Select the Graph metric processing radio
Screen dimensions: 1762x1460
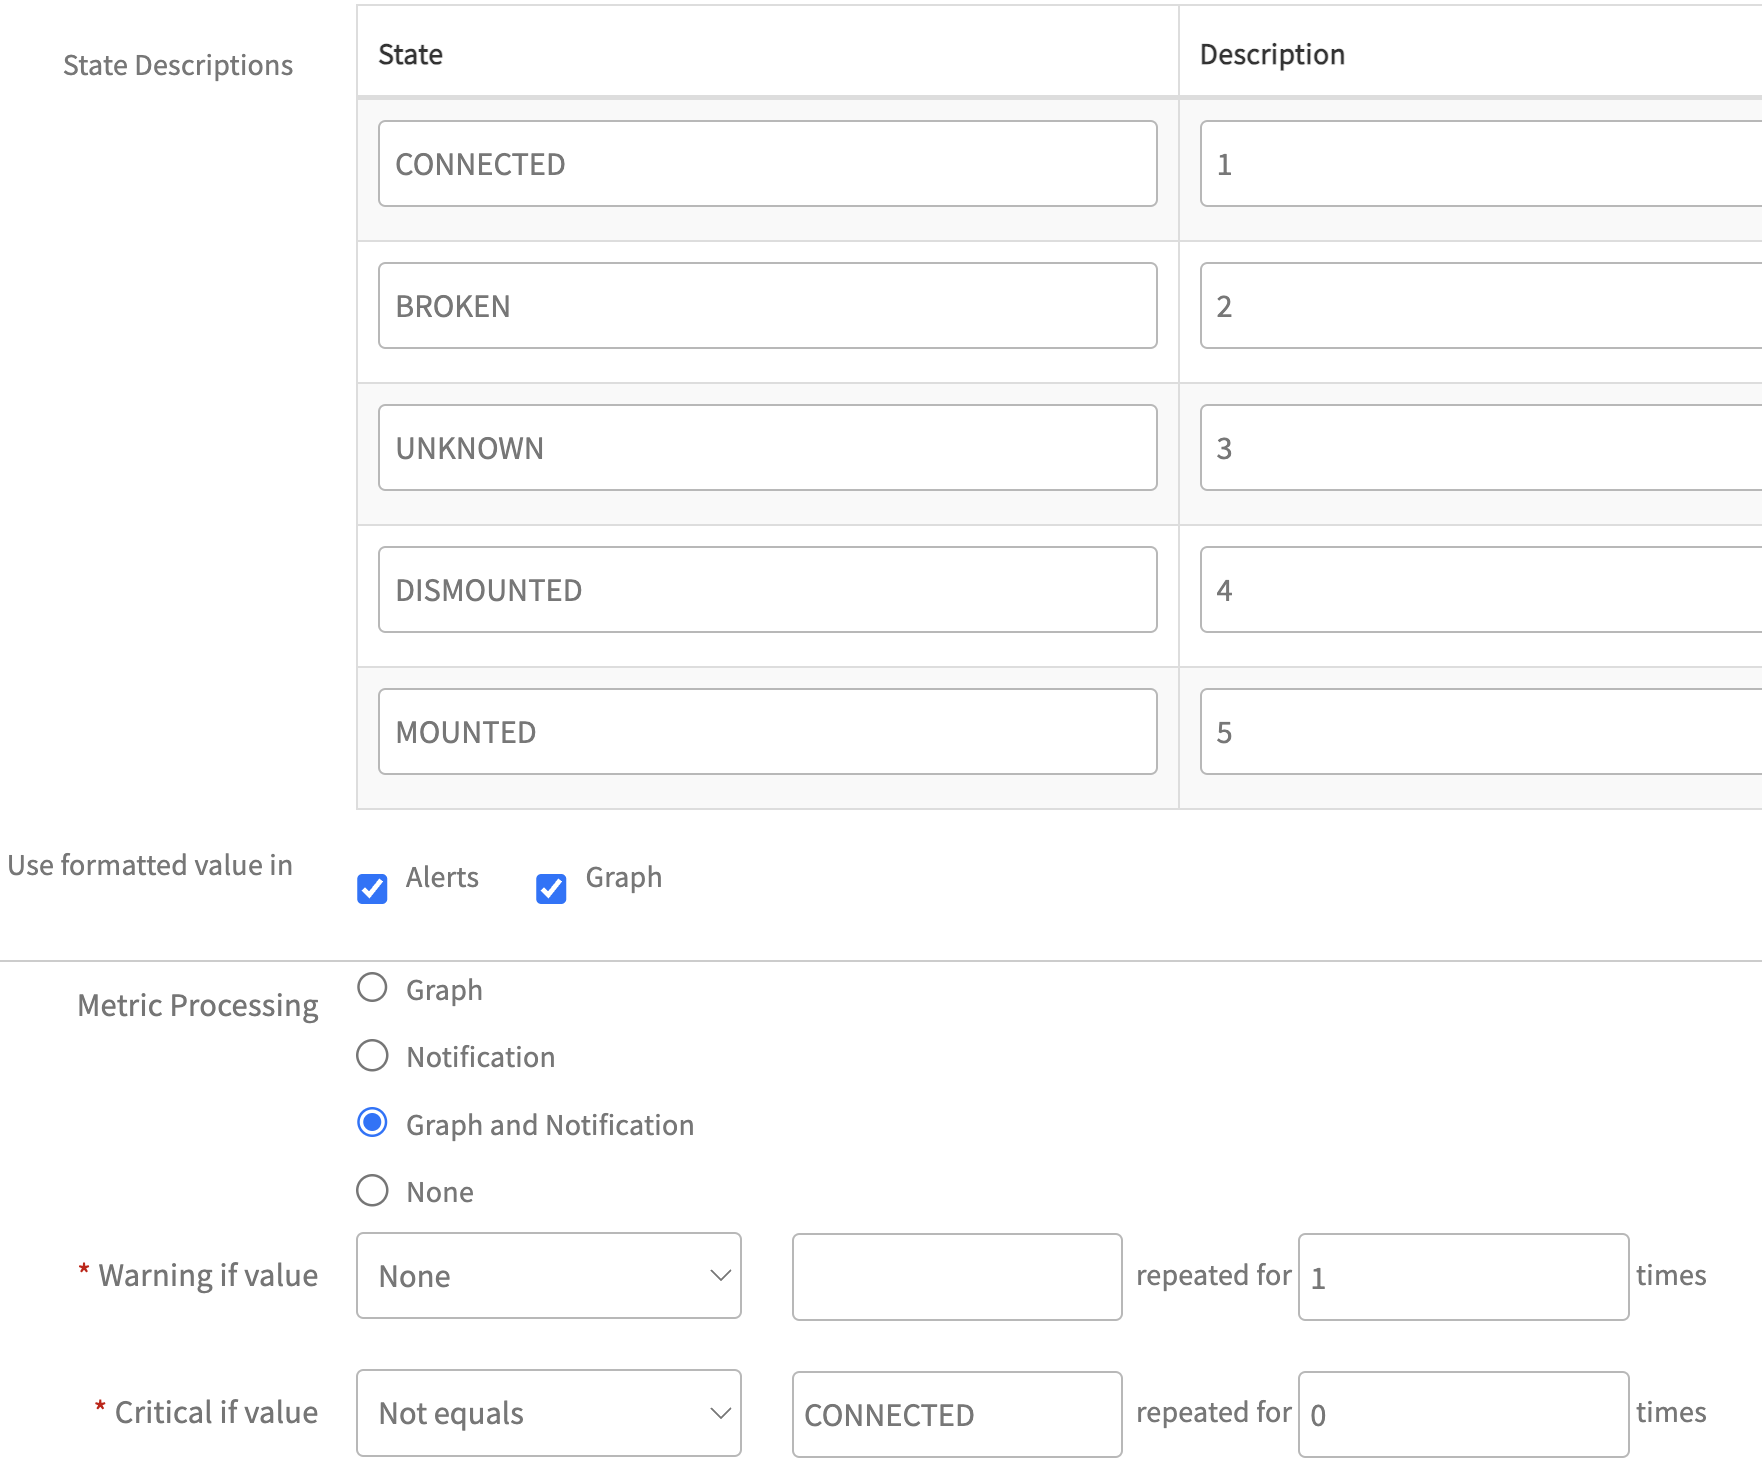[372, 988]
